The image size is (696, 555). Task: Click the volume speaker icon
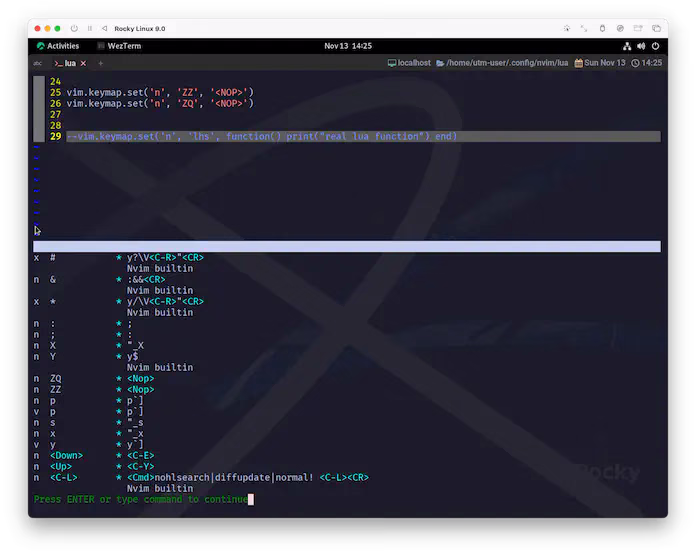coord(641,46)
